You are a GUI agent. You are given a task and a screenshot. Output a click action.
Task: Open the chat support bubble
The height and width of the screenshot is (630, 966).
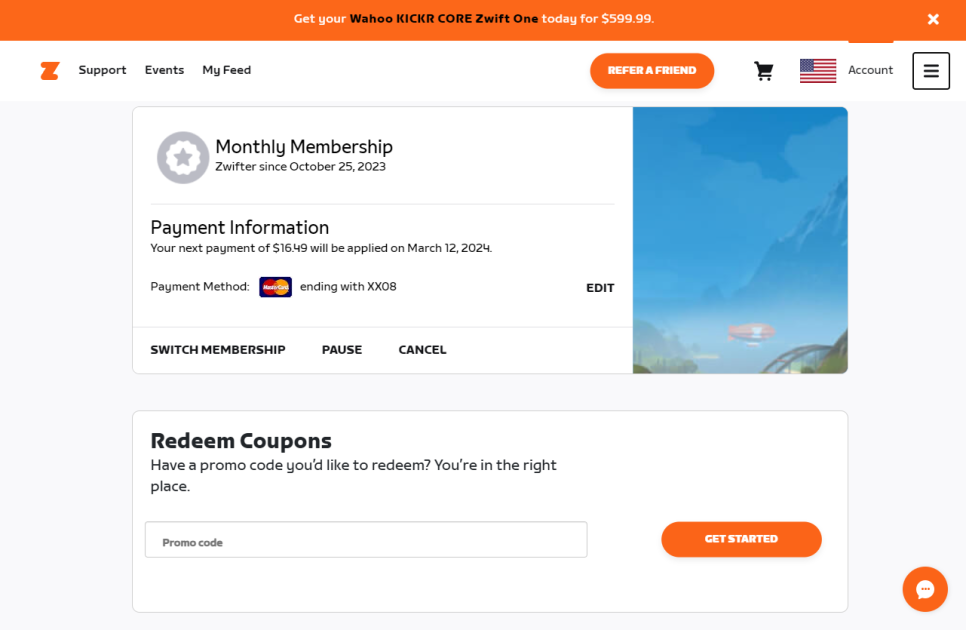925,589
